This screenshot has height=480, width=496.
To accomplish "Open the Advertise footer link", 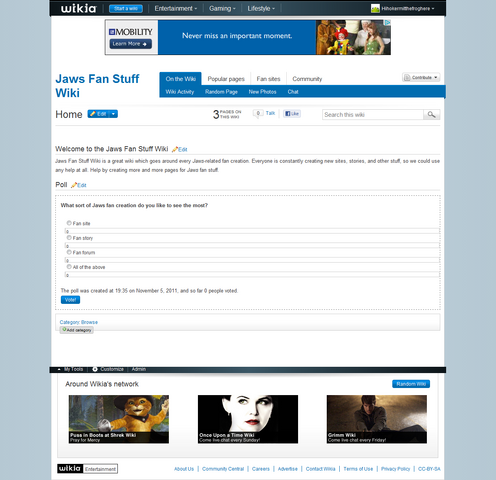I will pos(288,469).
